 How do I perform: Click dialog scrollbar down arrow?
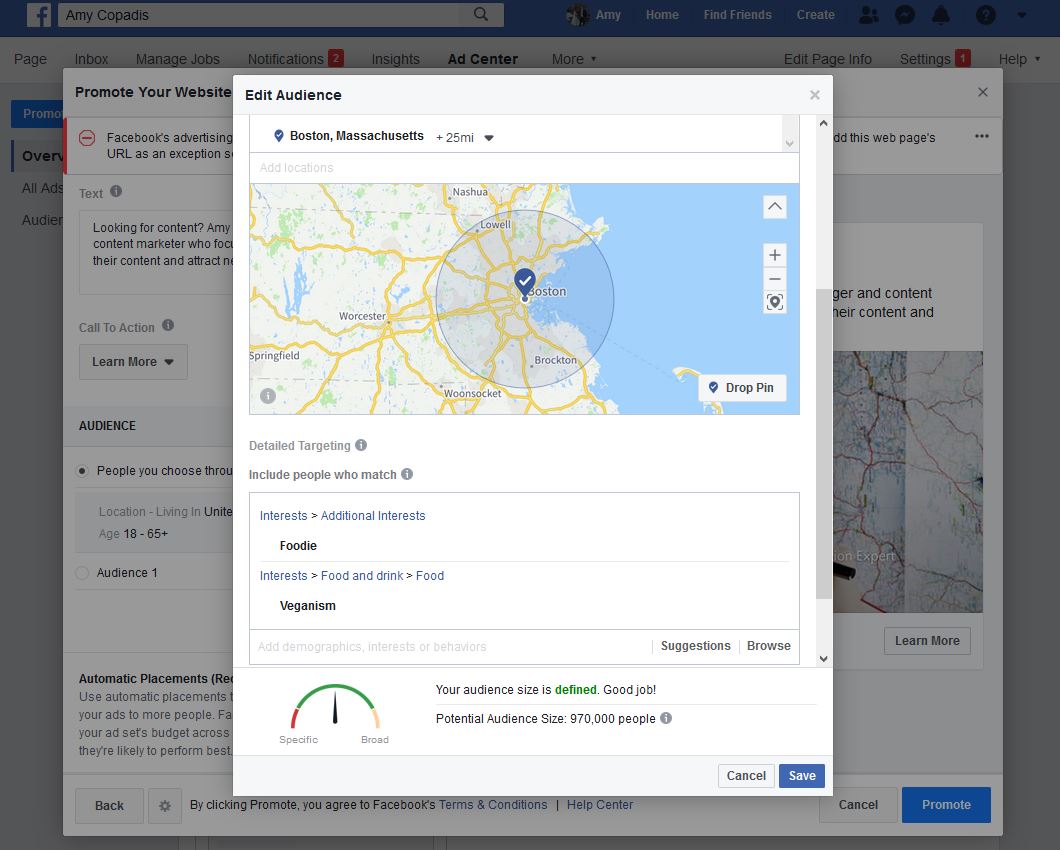pos(823,659)
